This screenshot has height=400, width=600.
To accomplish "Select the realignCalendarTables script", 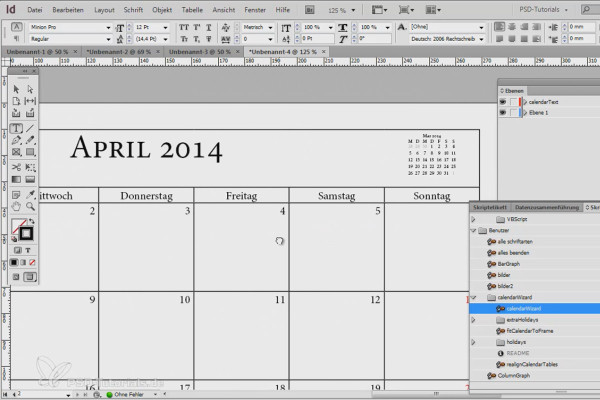I will click(x=532, y=364).
